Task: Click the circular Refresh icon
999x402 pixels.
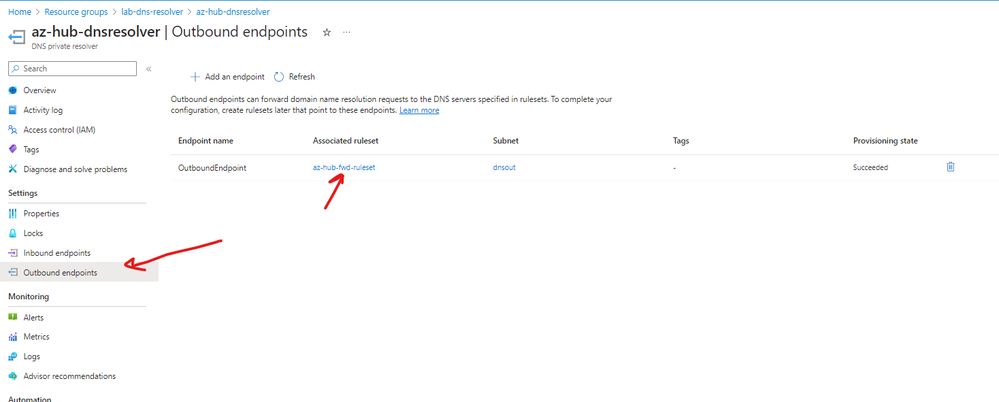Action: 279,77
